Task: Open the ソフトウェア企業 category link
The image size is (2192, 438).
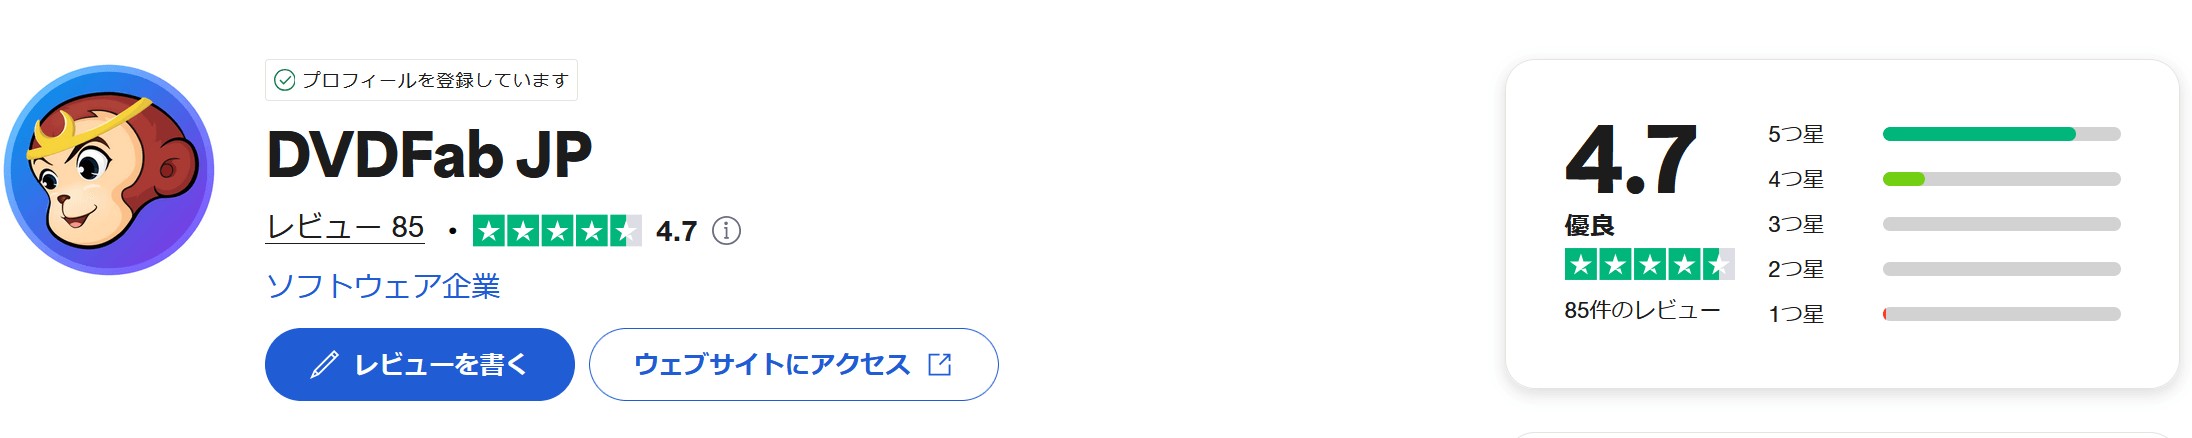Action: 383,286
